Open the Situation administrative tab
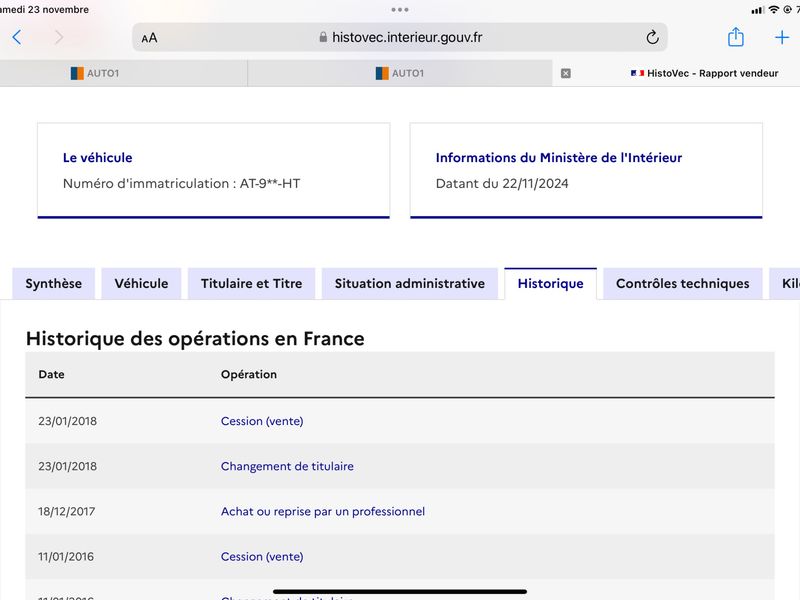This screenshot has width=800, height=600. (x=410, y=284)
